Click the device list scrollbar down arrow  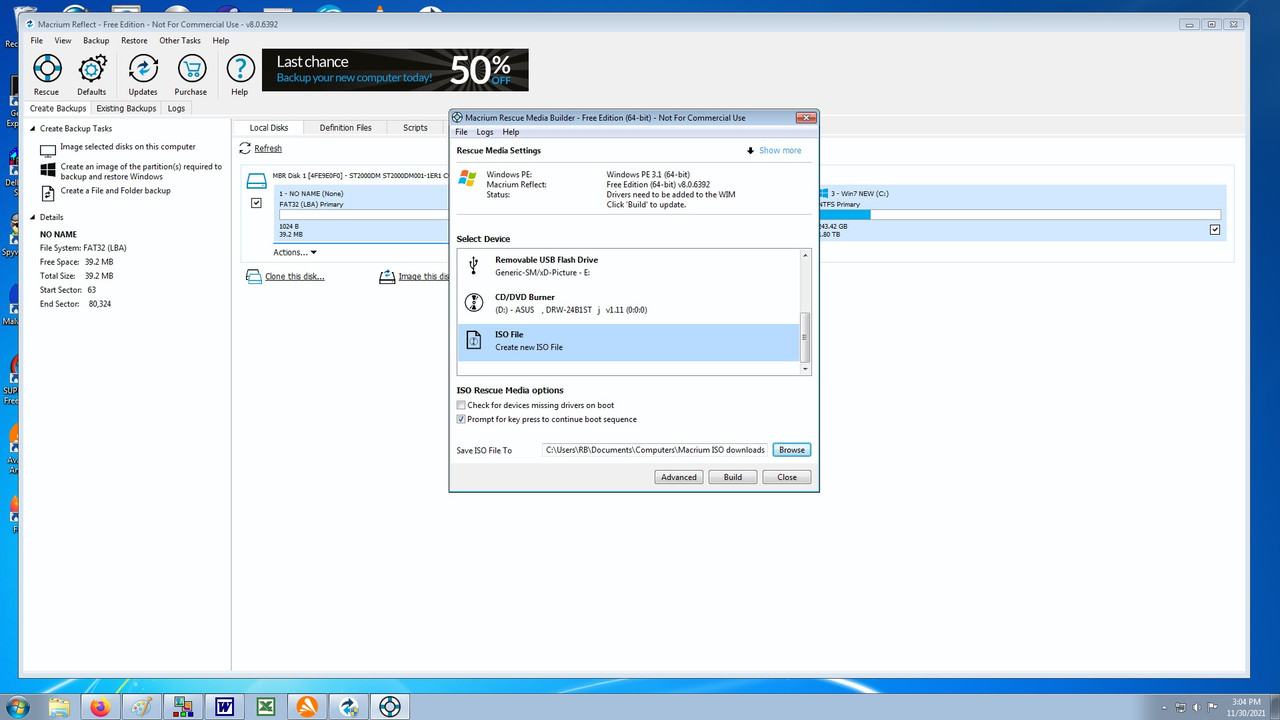click(x=806, y=369)
